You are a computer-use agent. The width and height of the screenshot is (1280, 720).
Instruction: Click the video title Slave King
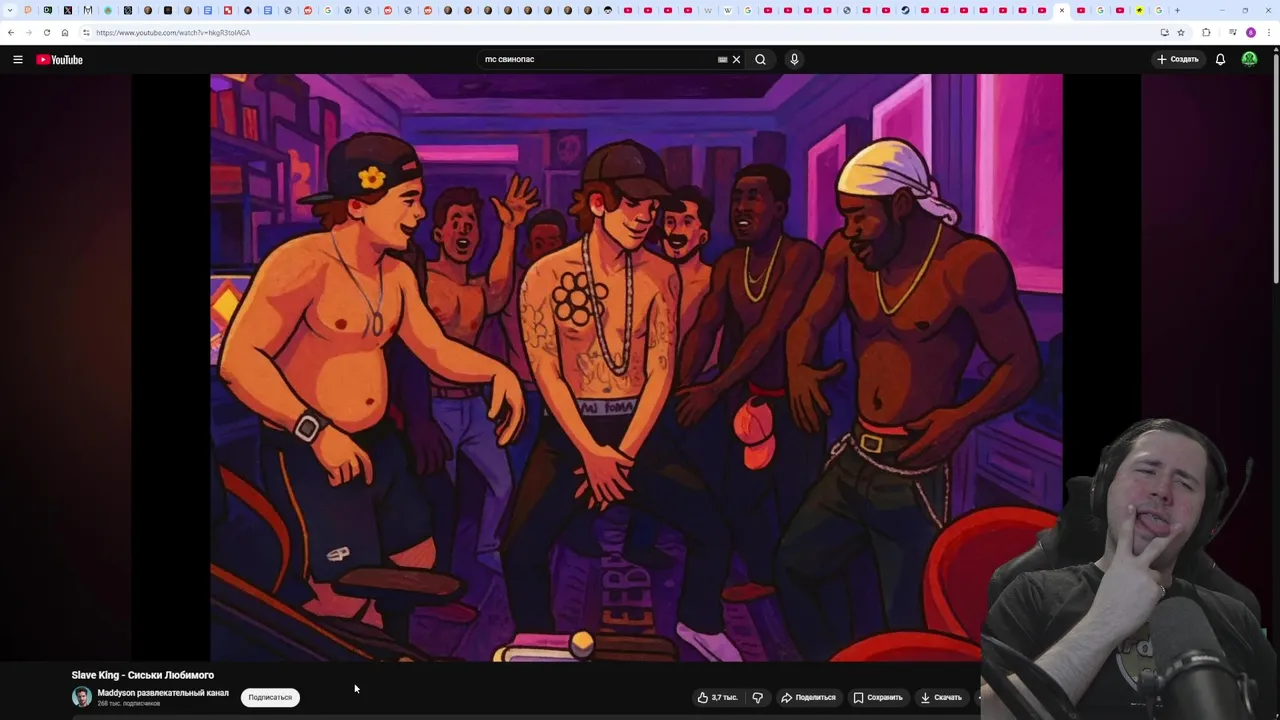point(142,675)
